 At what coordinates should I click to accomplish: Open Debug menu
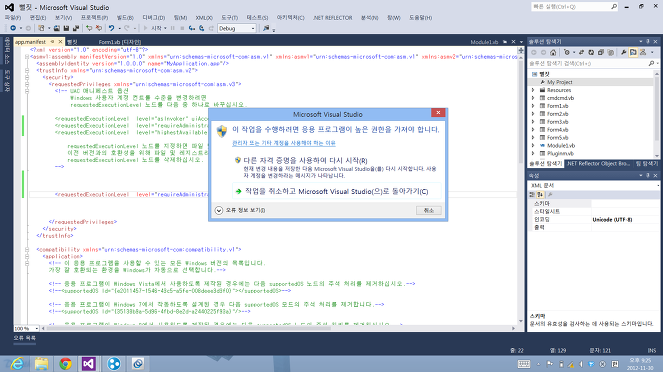(153, 18)
